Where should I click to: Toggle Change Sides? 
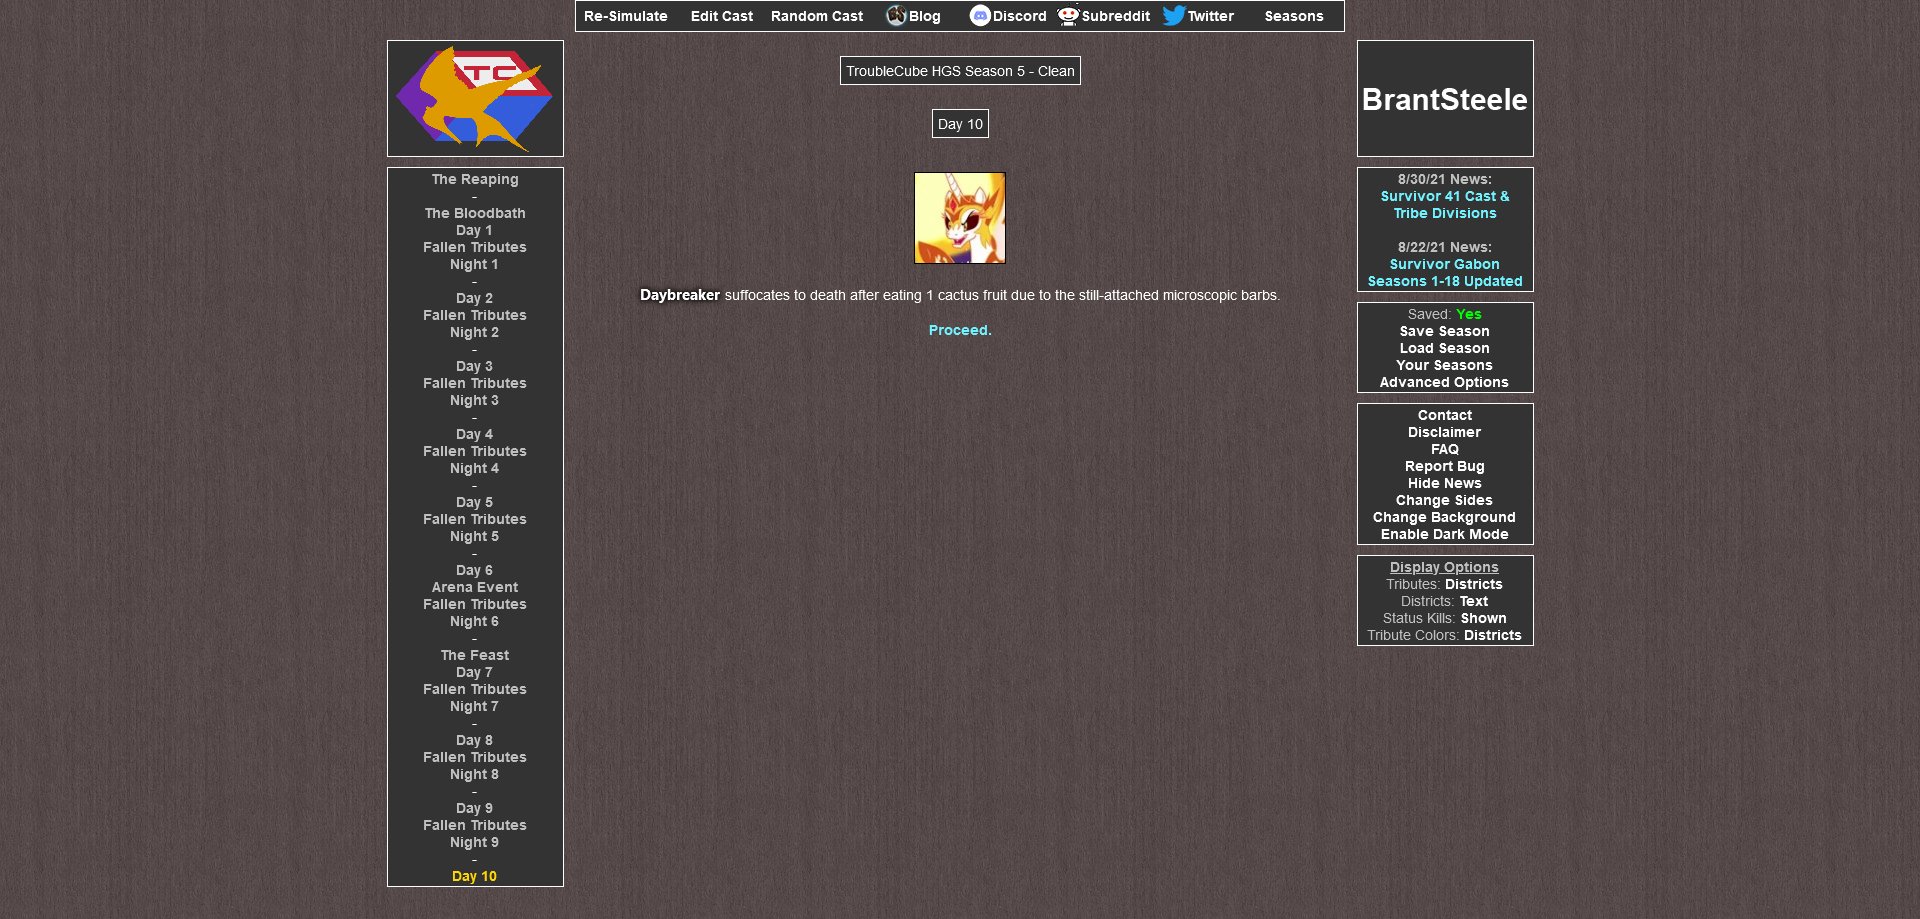(1445, 500)
